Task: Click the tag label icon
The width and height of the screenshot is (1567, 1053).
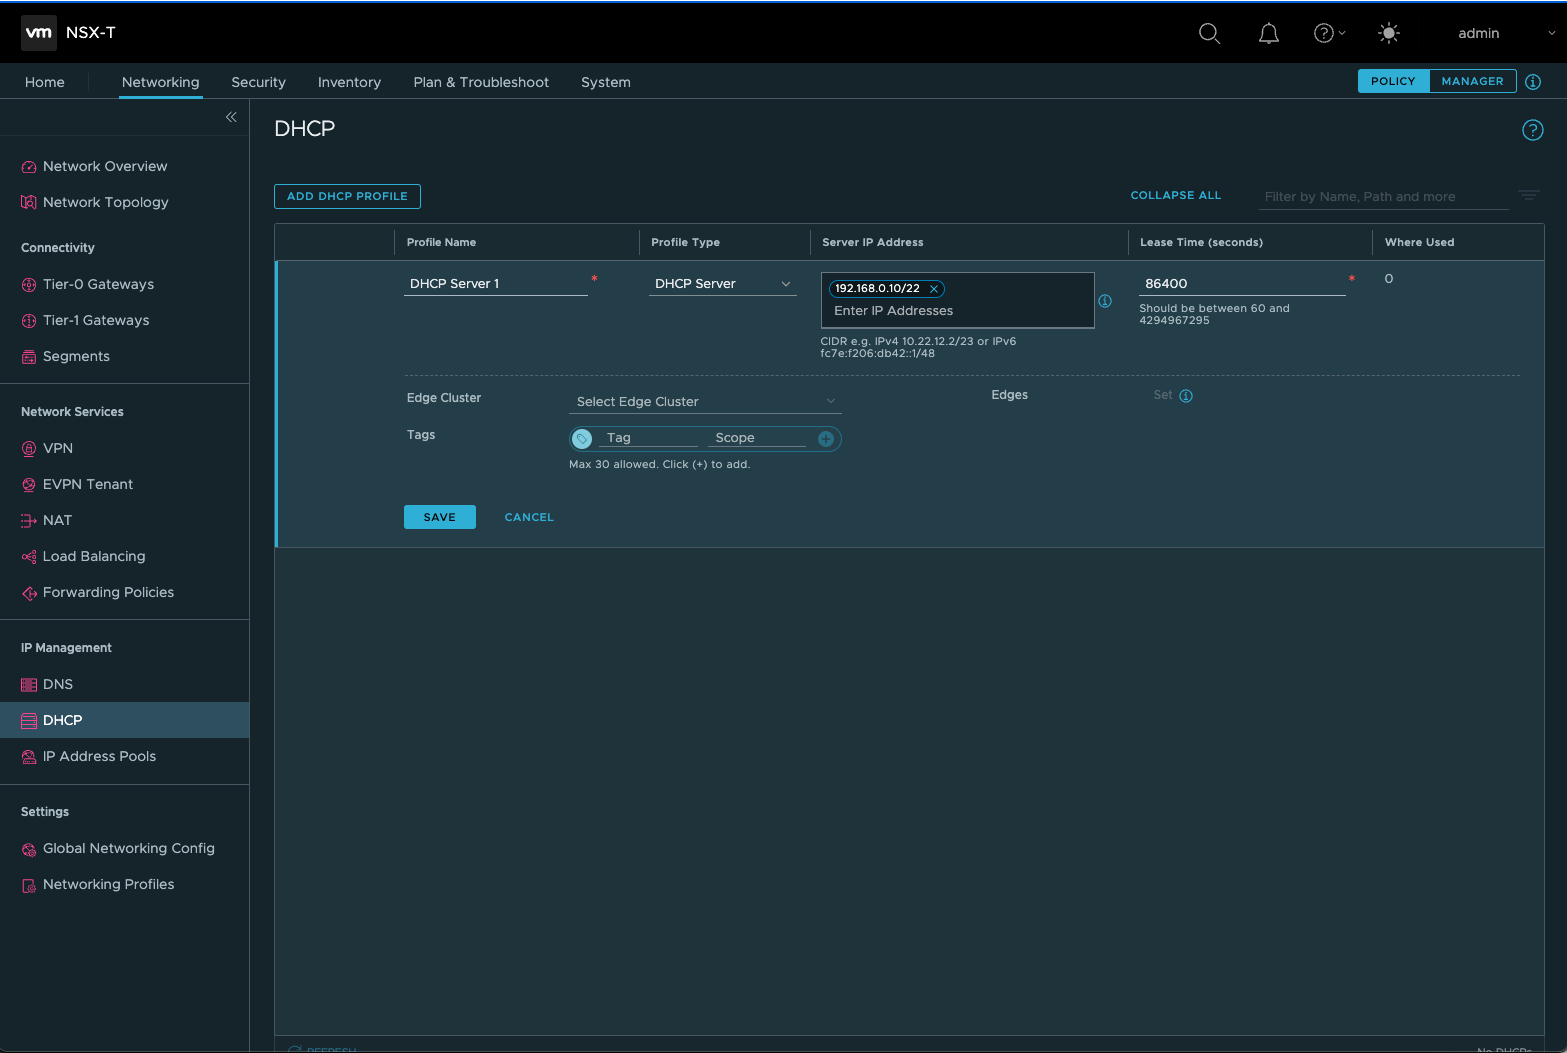Action: pos(582,439)
